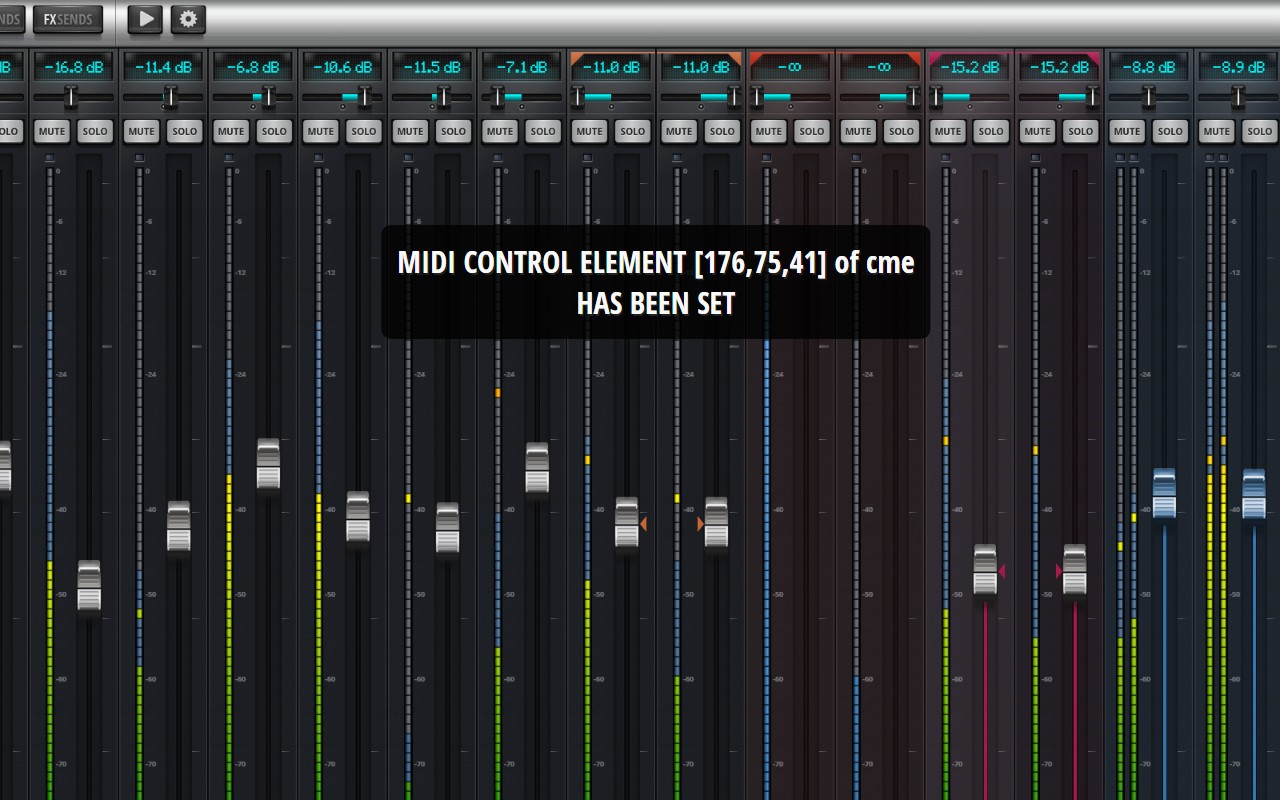Grab the red fader of the left-panned -15.2 dB channel

985,570
